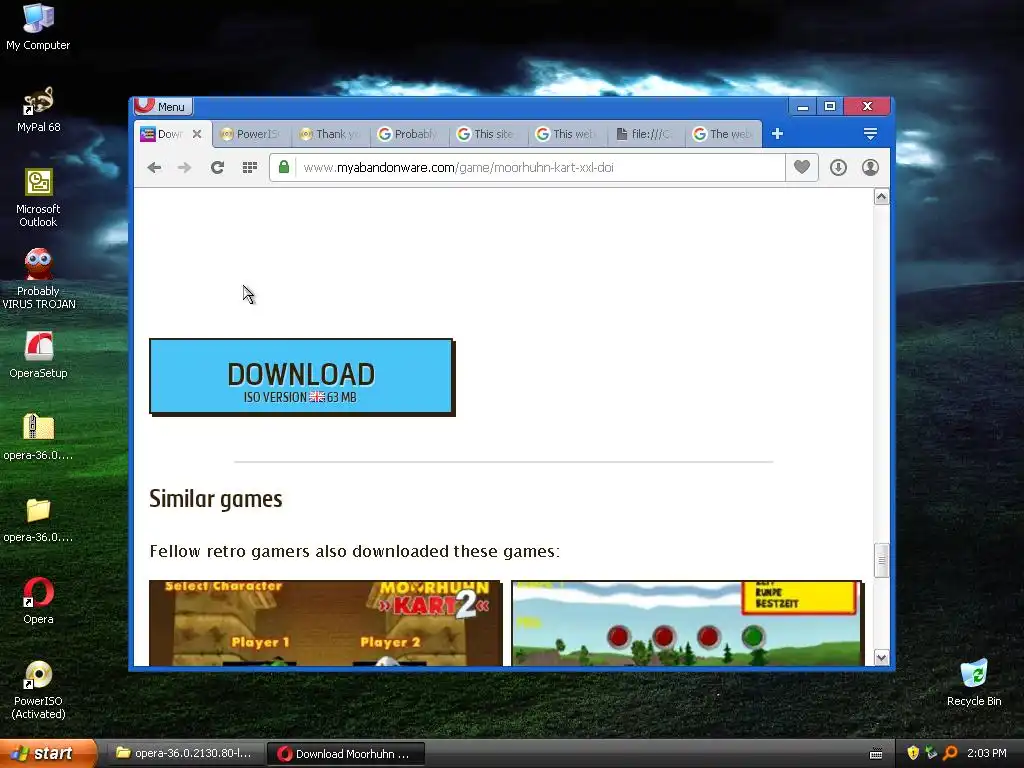Click the vertical scrollbar thumb

pyautogui.click(x=881, y=560)
